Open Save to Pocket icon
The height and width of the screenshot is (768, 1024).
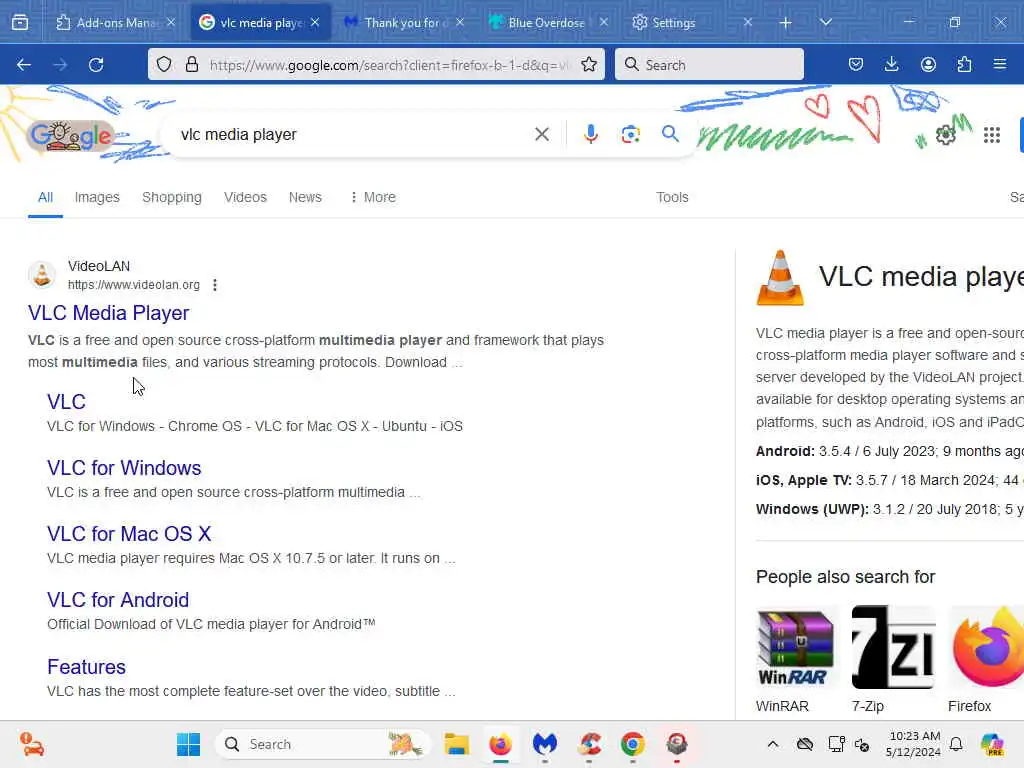pyautogui.click(x=856, y=65)
